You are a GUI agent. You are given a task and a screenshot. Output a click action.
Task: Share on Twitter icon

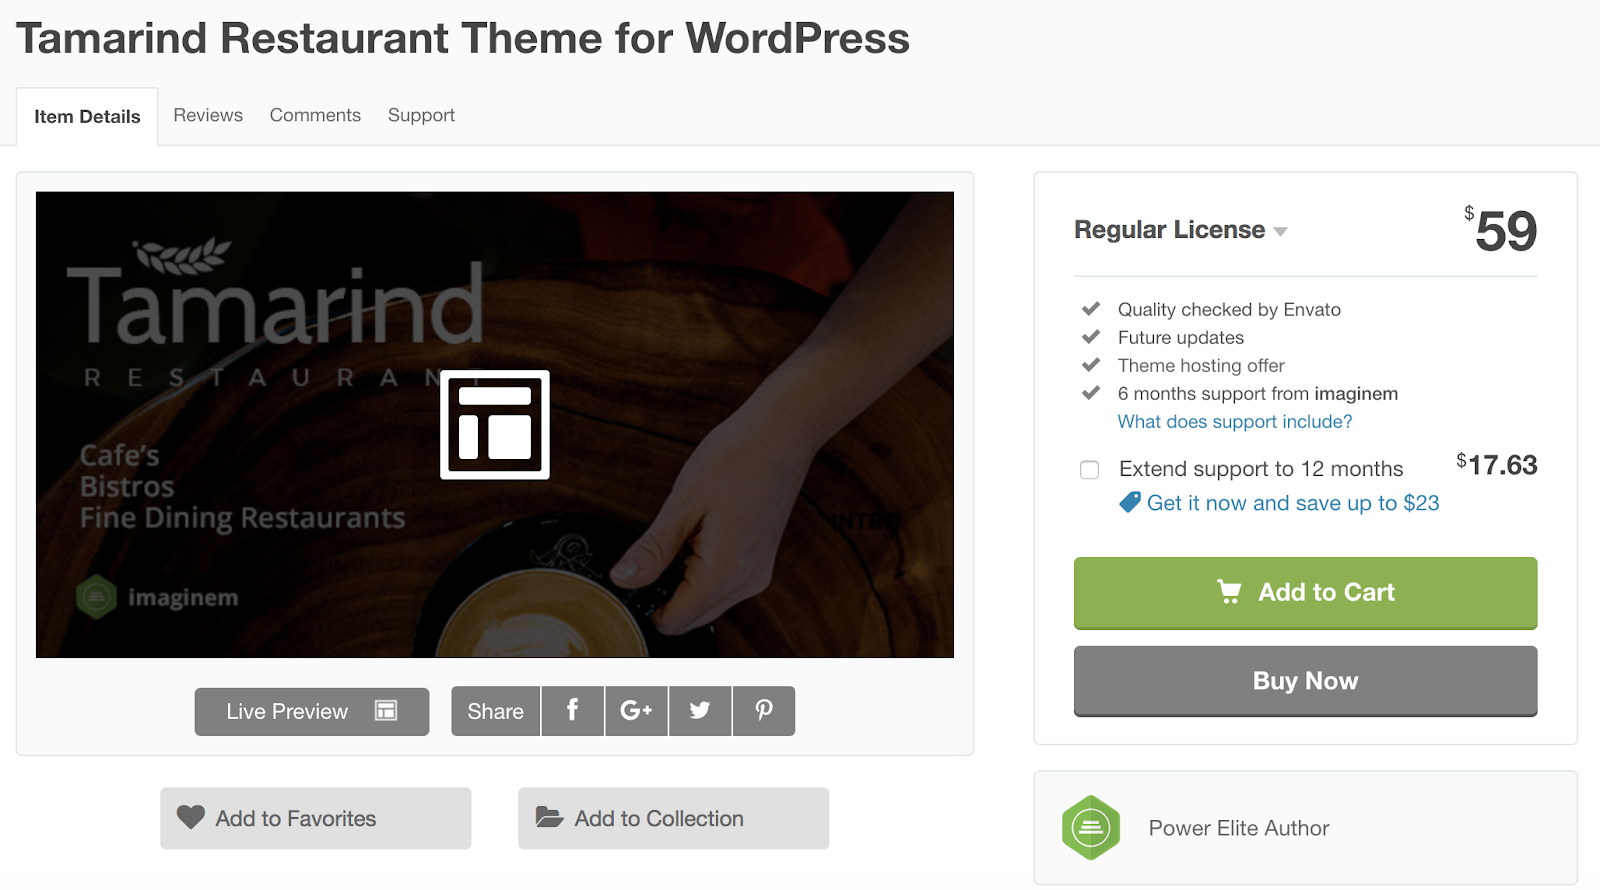(700, 711)
